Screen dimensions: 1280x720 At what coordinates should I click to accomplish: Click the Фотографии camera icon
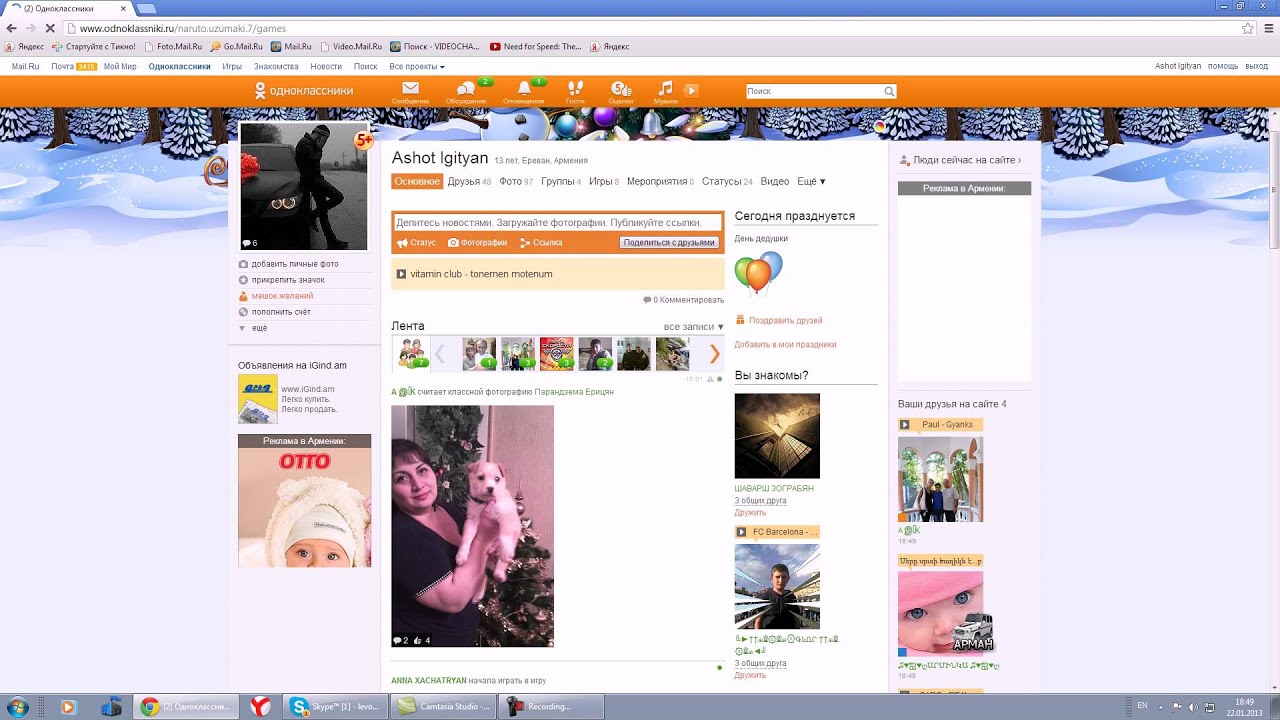pyautogui.click(x=453, y=243)
